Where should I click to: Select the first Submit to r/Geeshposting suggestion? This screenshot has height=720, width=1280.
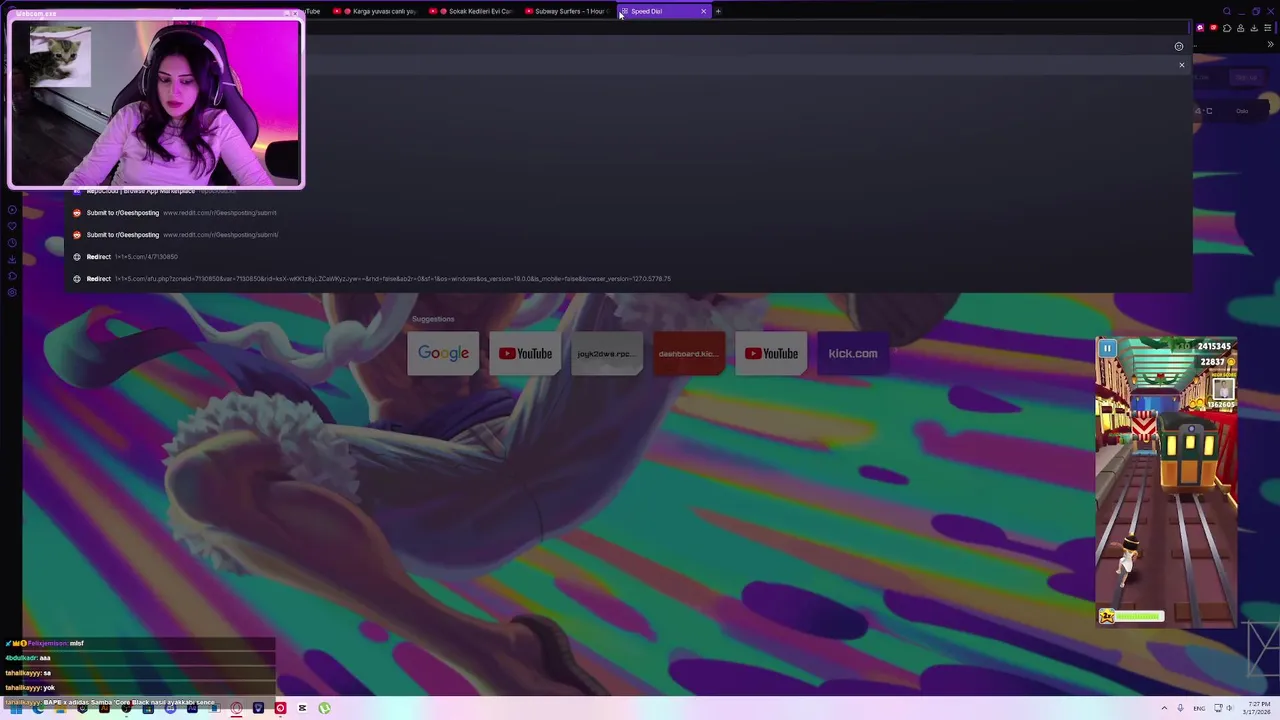tap(630, 213)
